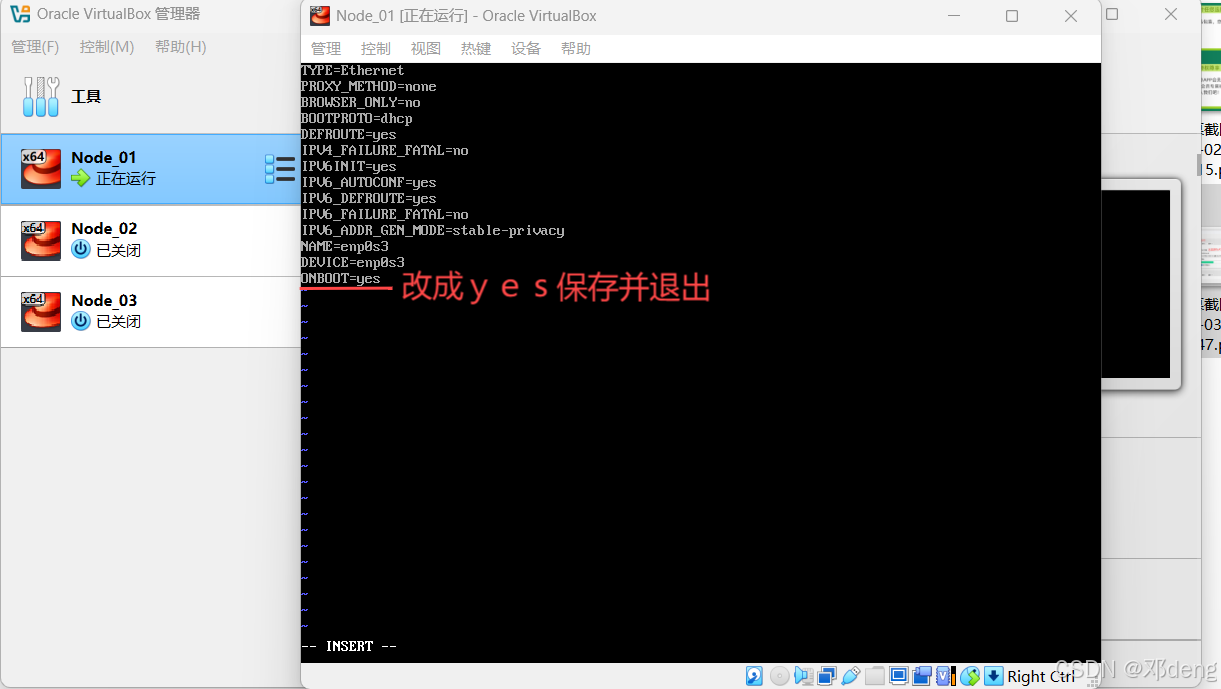Click the green running arrow icon under Node_01
This screenshot has height=689, width=1221.
(x=81, y=178)
